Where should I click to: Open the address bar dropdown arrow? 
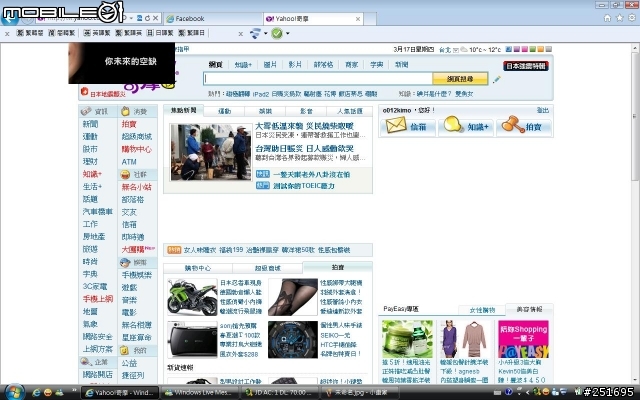coord(131,18)
